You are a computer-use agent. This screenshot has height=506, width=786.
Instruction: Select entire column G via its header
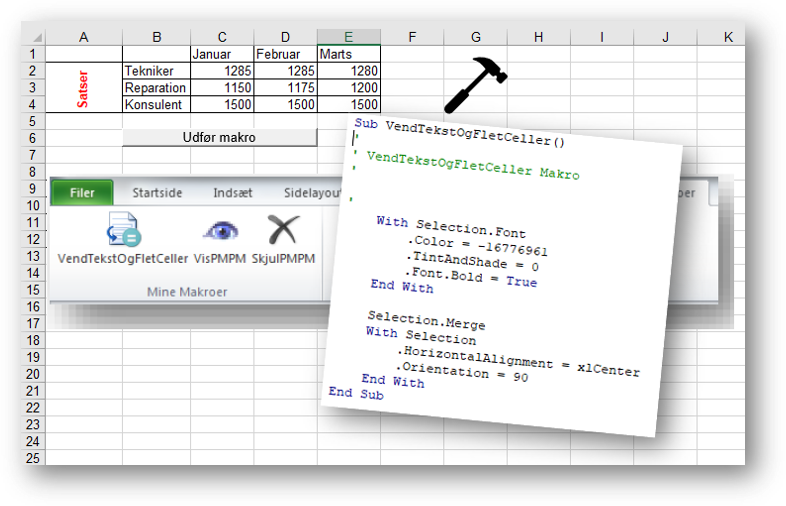(x=475, y=37)
